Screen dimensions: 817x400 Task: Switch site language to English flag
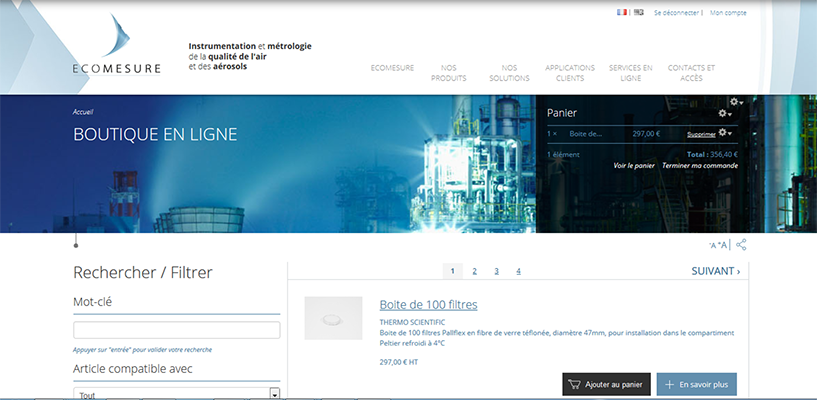click(638, 12)
